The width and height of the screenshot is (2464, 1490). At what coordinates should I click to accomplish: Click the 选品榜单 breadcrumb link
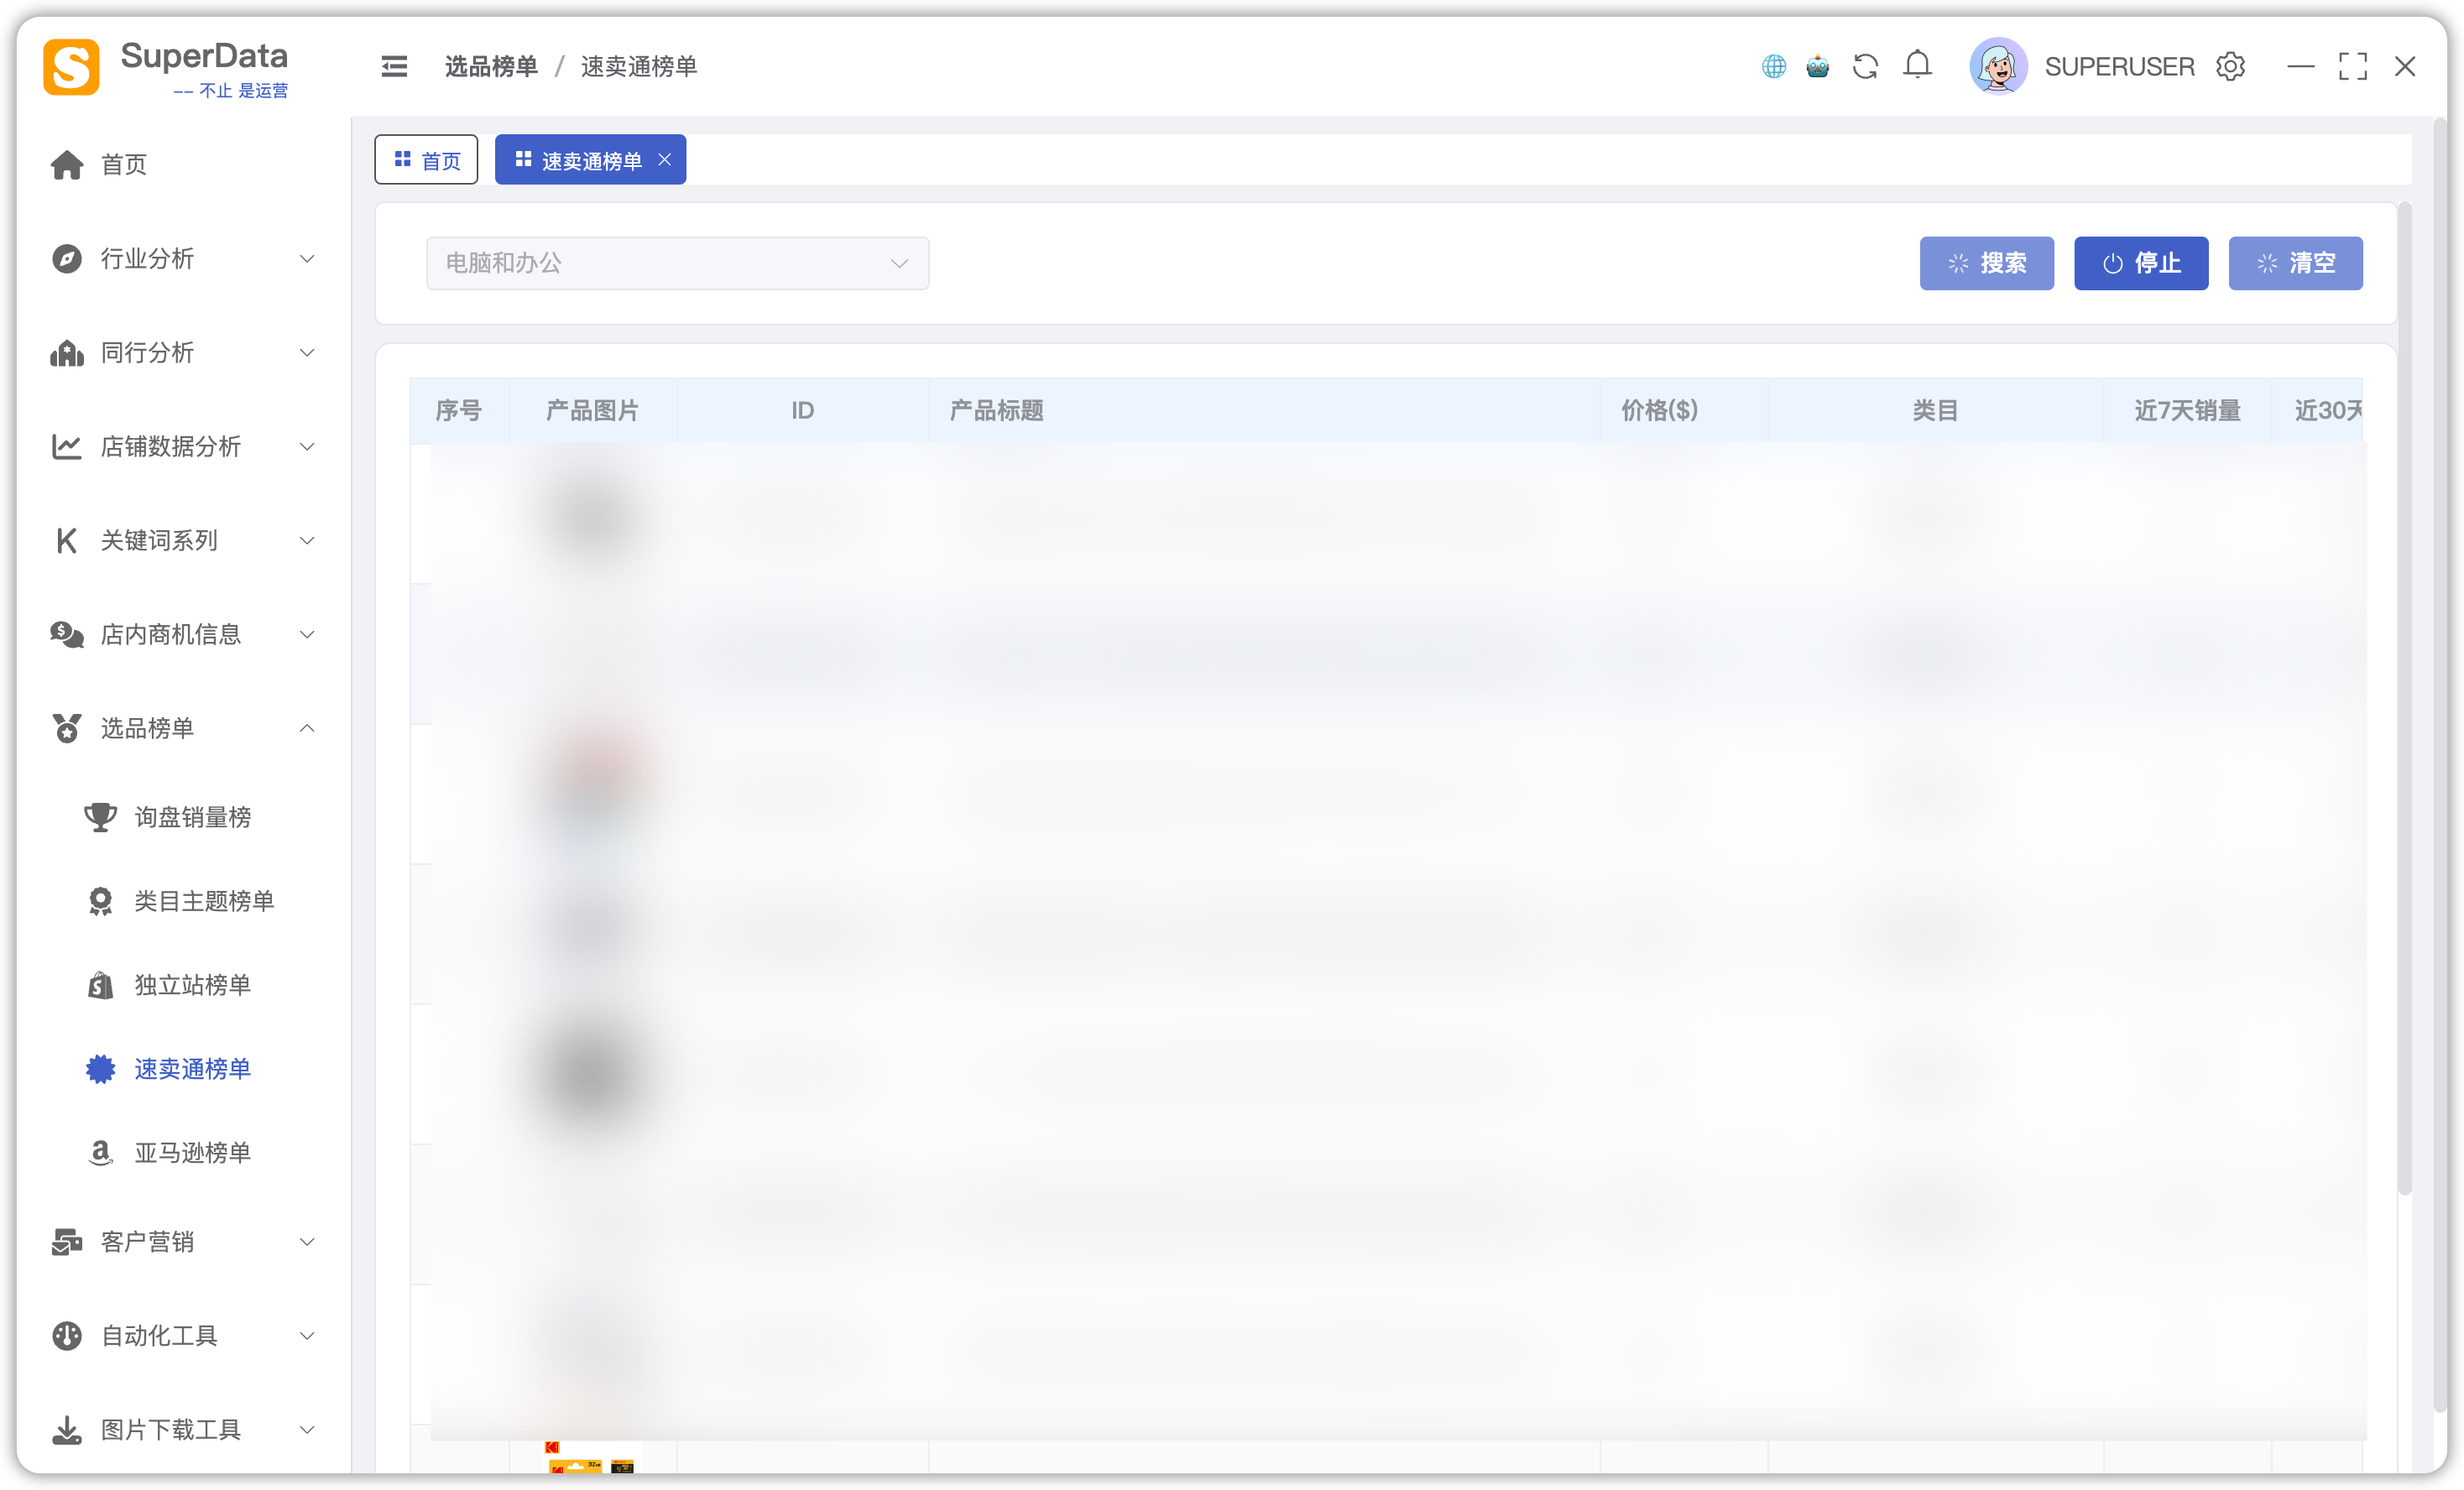pyautogui.click(x=491, y=66)
